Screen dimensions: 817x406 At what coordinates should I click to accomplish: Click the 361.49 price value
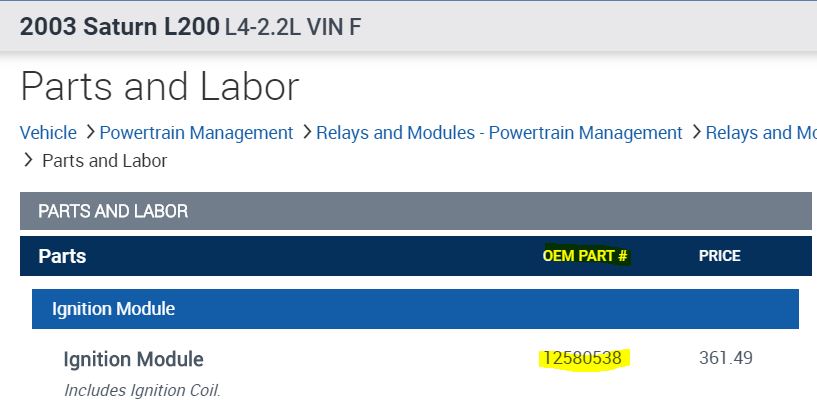click(725, 358)
